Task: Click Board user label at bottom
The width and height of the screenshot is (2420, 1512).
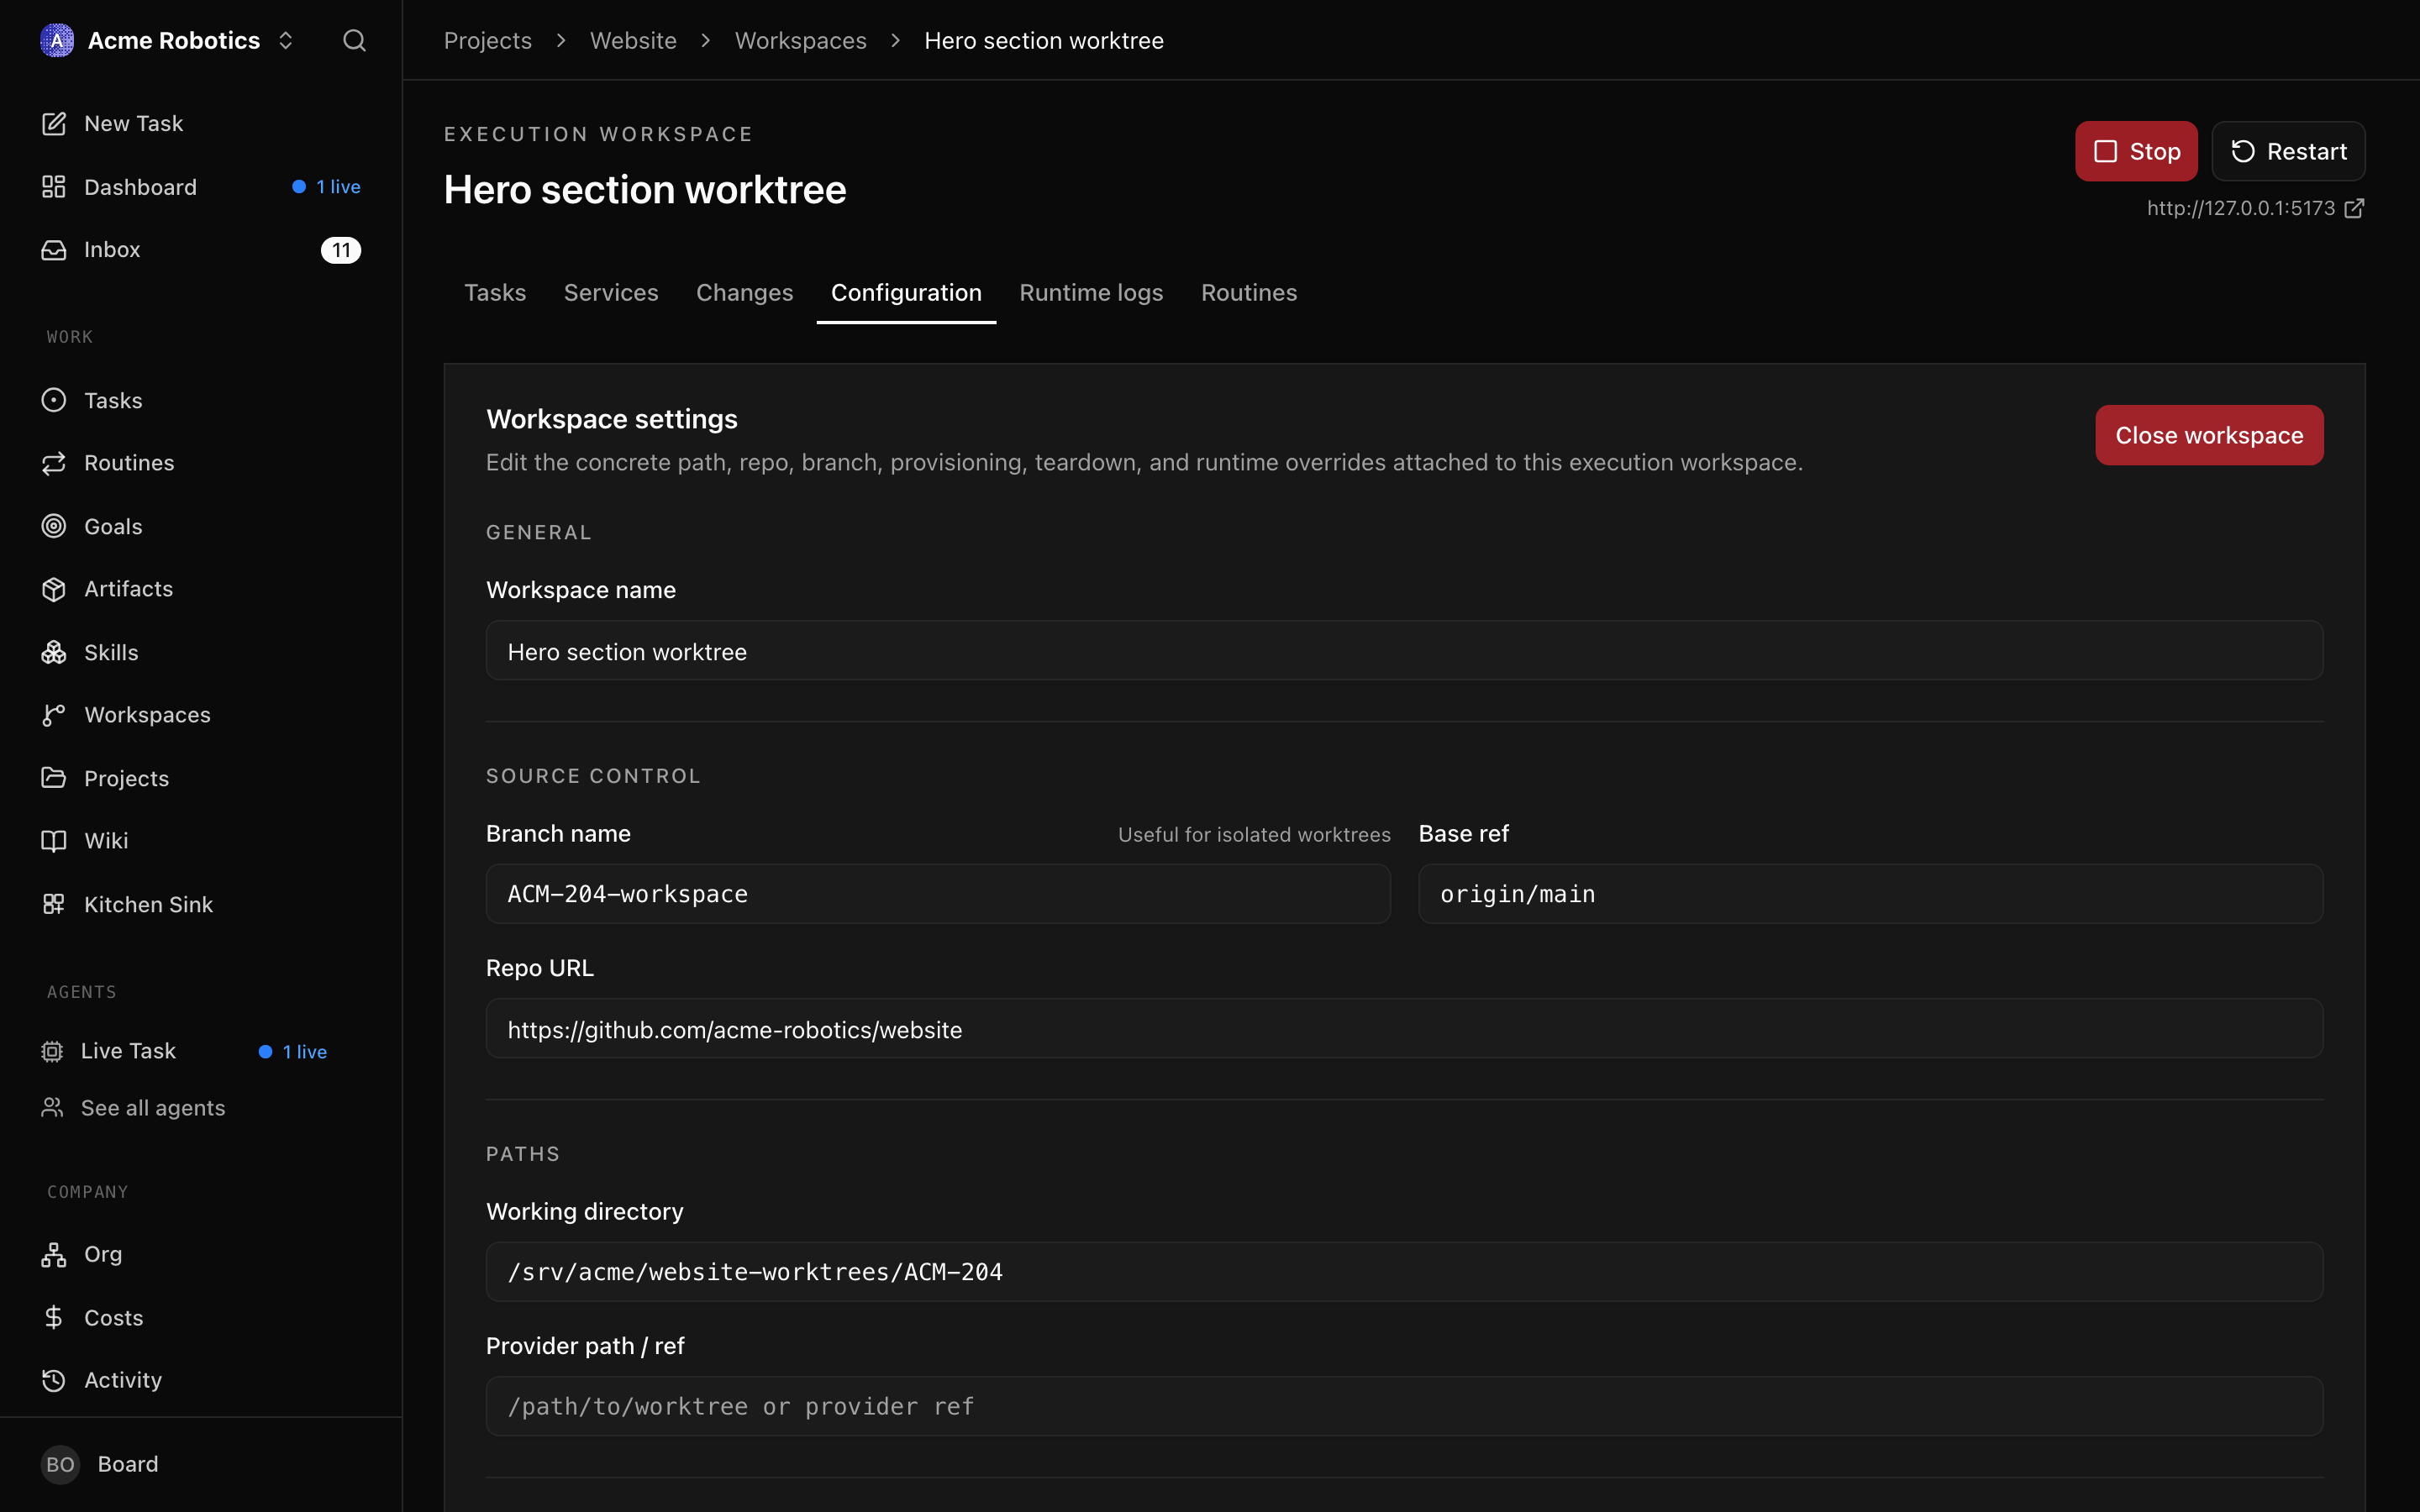Action: click(x=128, y=1464)
